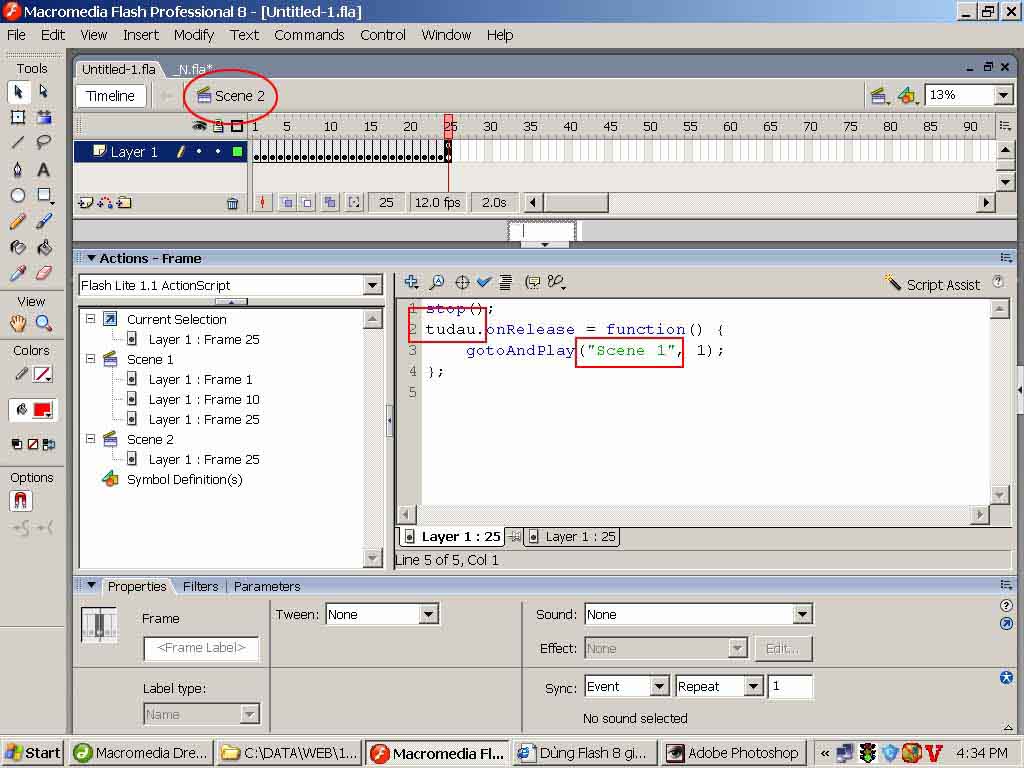Click the Frame Label input field
The image size is (1024, 768).
pyautogui.click(x=201, y=648)
